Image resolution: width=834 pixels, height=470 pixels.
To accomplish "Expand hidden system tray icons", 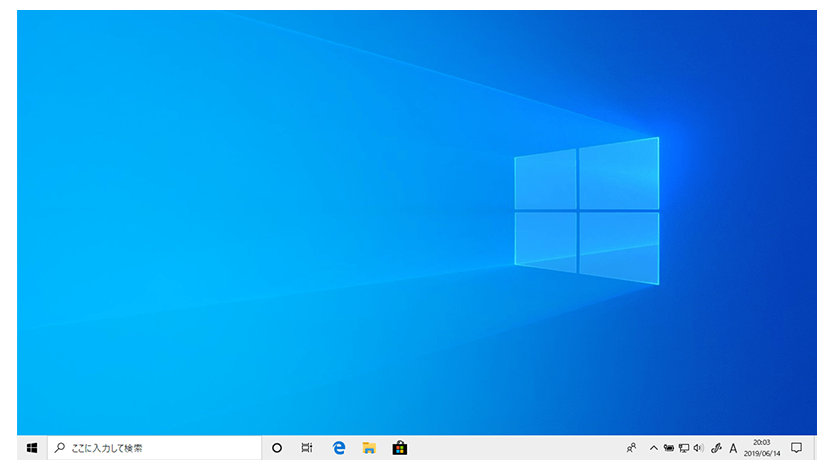I will pos(654,448).
